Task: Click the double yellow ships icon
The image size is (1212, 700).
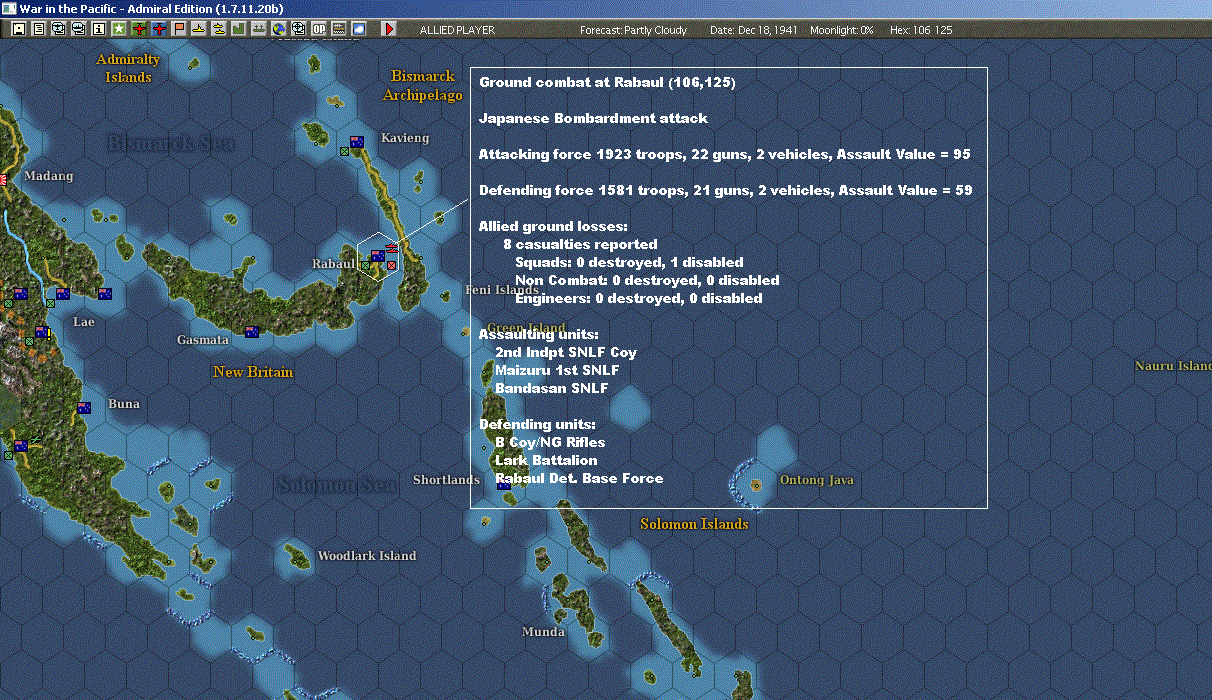Action: 218,29
